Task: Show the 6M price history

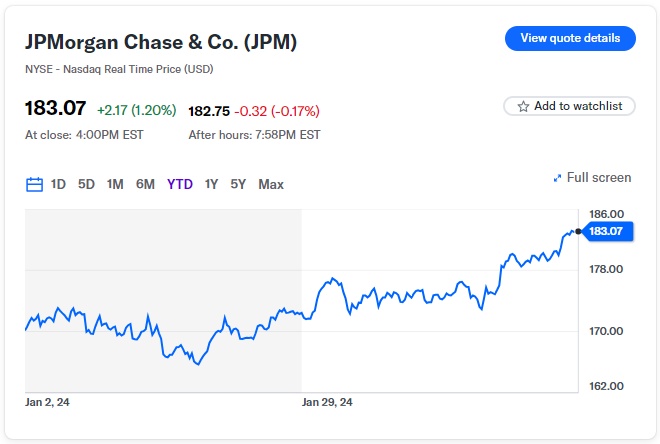Action: 145,184
